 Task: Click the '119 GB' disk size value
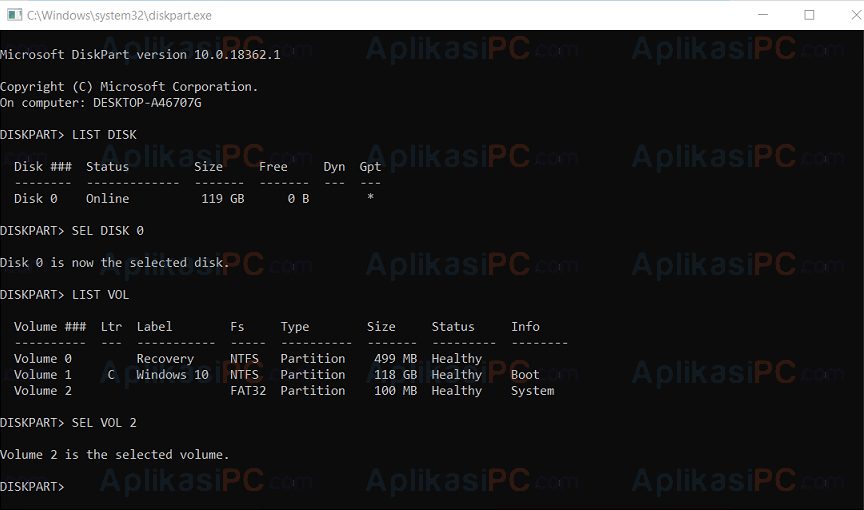[223, 198]
